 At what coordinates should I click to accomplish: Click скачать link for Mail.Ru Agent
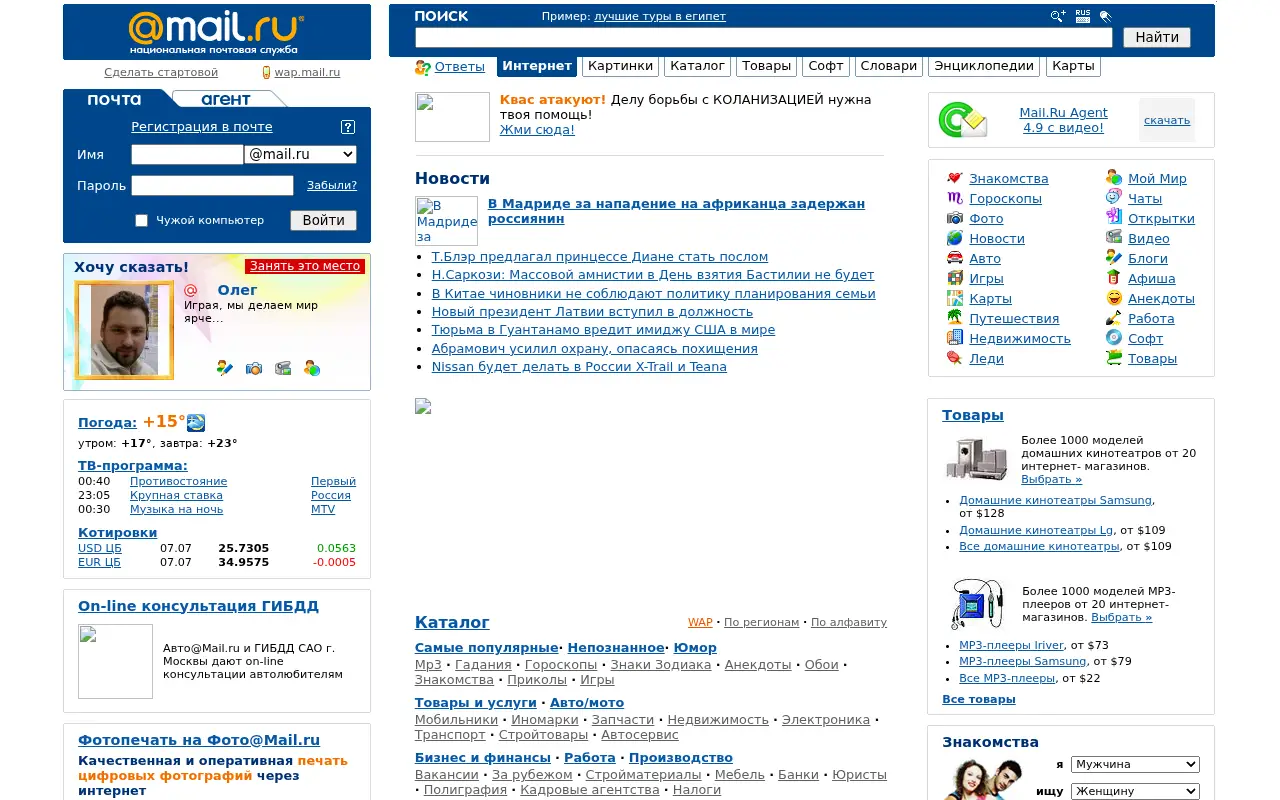click(x=1167, y=120)
